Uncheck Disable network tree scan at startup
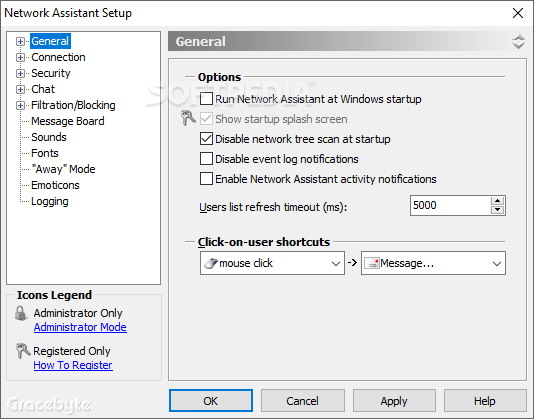This screenshot has width=534, height=419. pyautogui.click(x=206, y=139)
